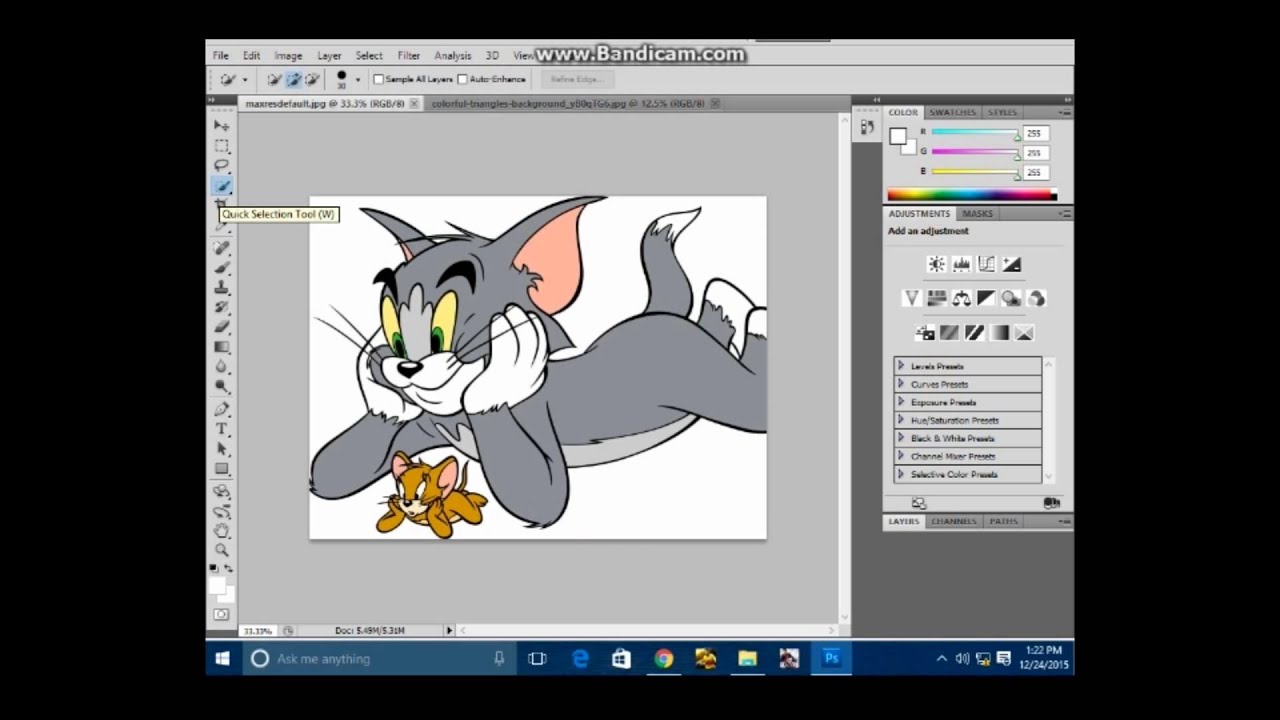Click the Exposure adjustment icon
This screenshot has height=720, width=1280.
(1011, 264)
